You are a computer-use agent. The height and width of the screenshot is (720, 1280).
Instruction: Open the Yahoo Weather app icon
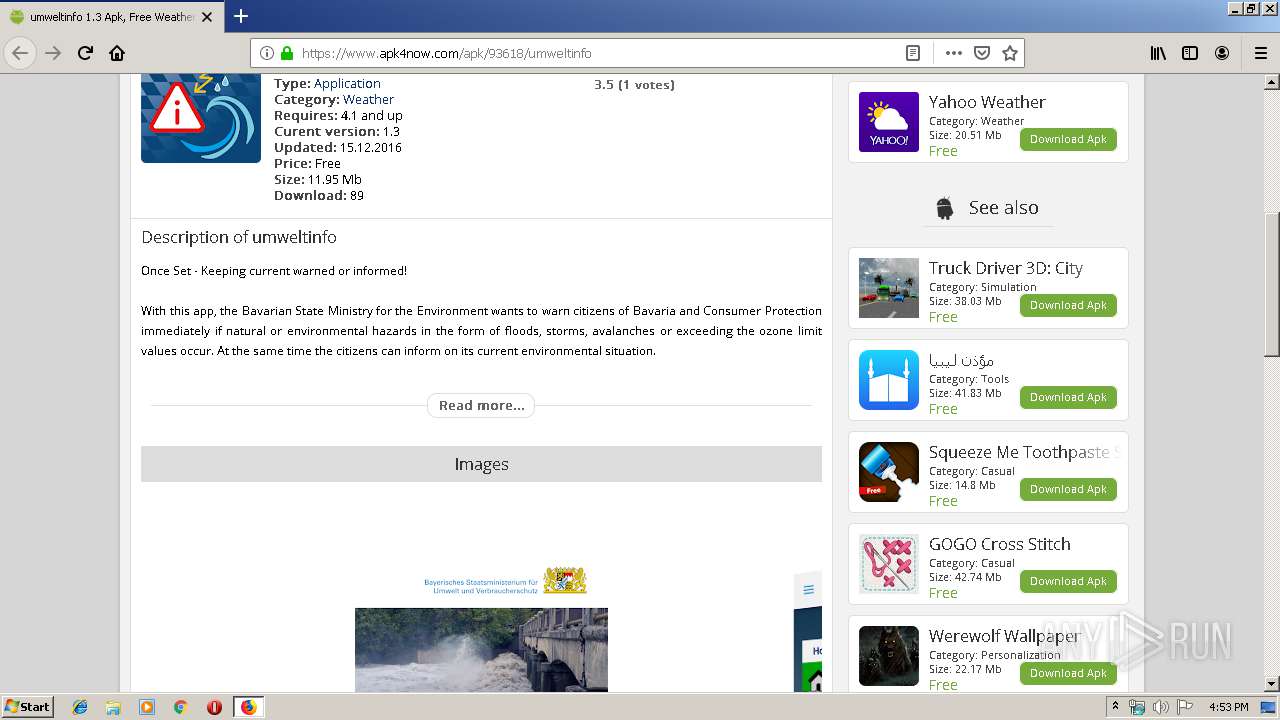[x=889, y=122]
